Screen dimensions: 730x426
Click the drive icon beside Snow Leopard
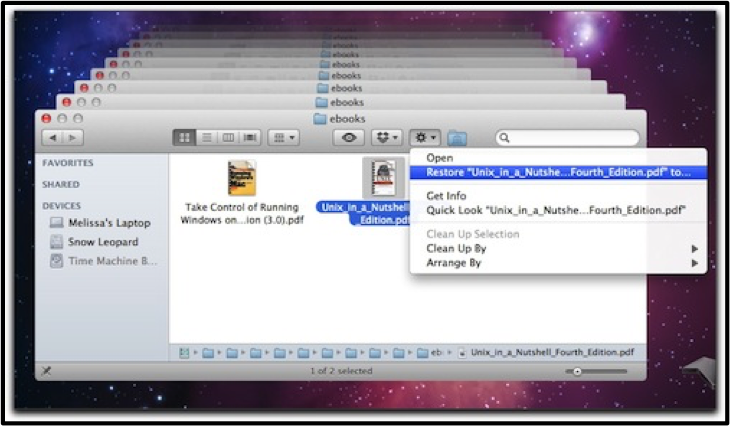56,242
